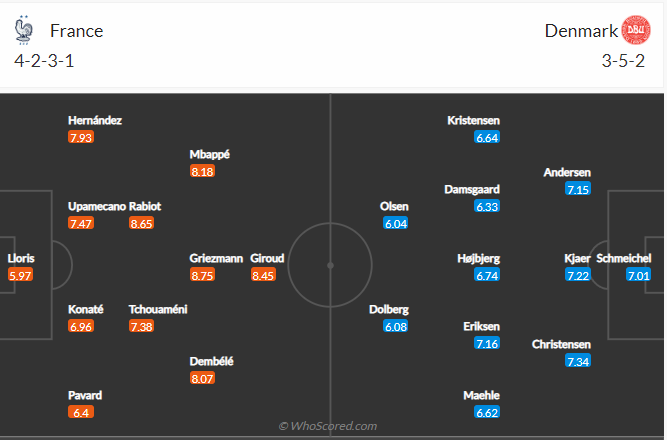Click Rabiot's 8.65 rating badge
This screenshot has width=667, height=440.
coord(142,224)
